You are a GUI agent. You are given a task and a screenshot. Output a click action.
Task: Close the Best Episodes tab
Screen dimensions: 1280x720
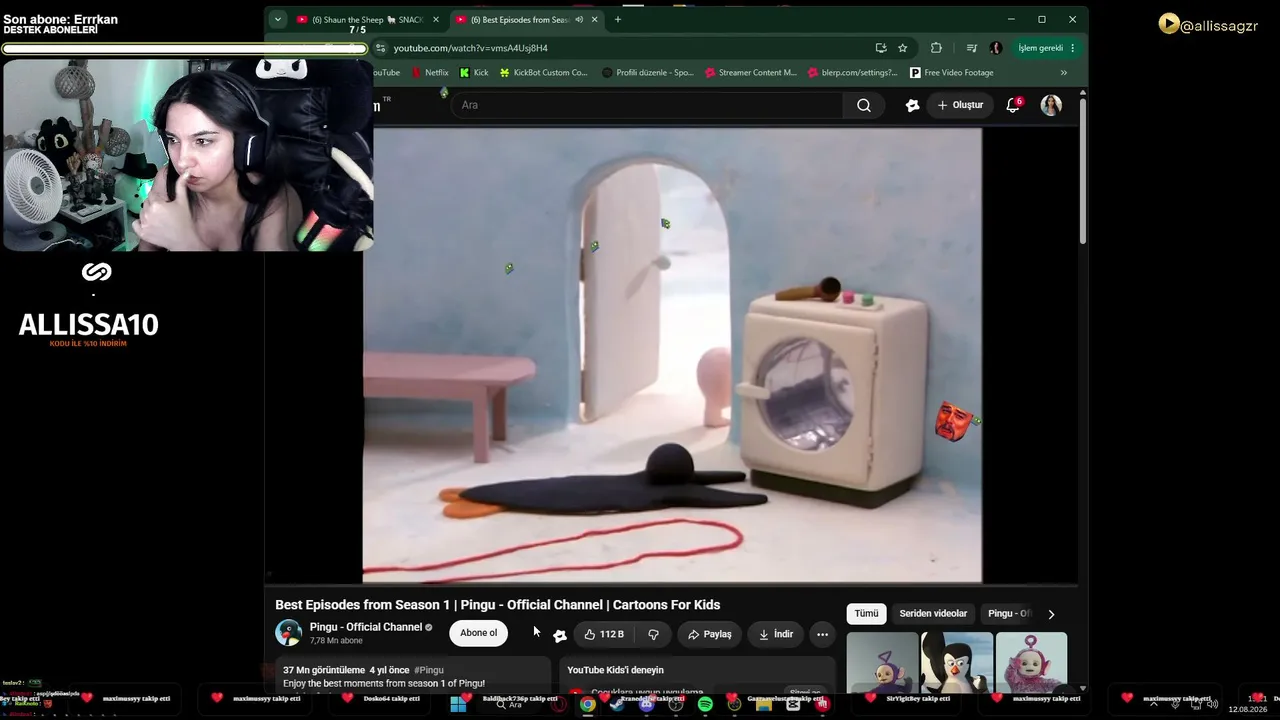click(x=595, y=20)
